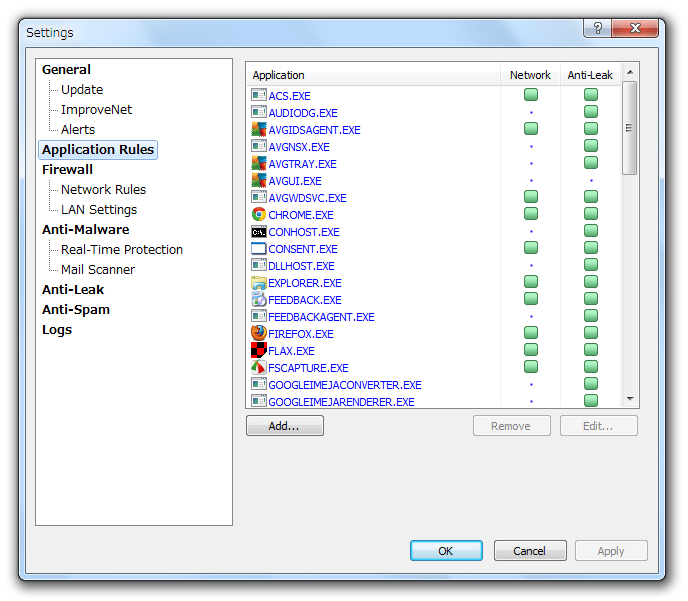Image resolution: width=688 pixels, height=601 pixels.
Task: Open Firewall settings section
Action: coord(67,169)
